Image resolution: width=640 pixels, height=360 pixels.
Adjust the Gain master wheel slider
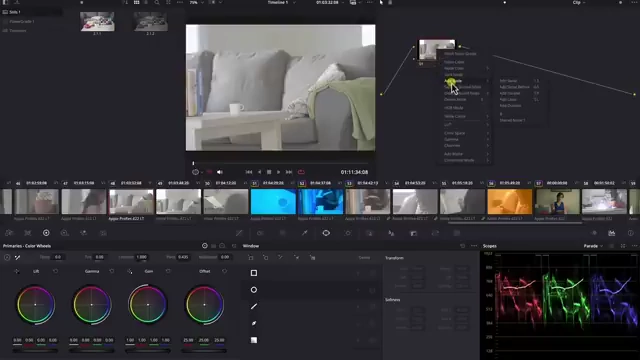148,350
